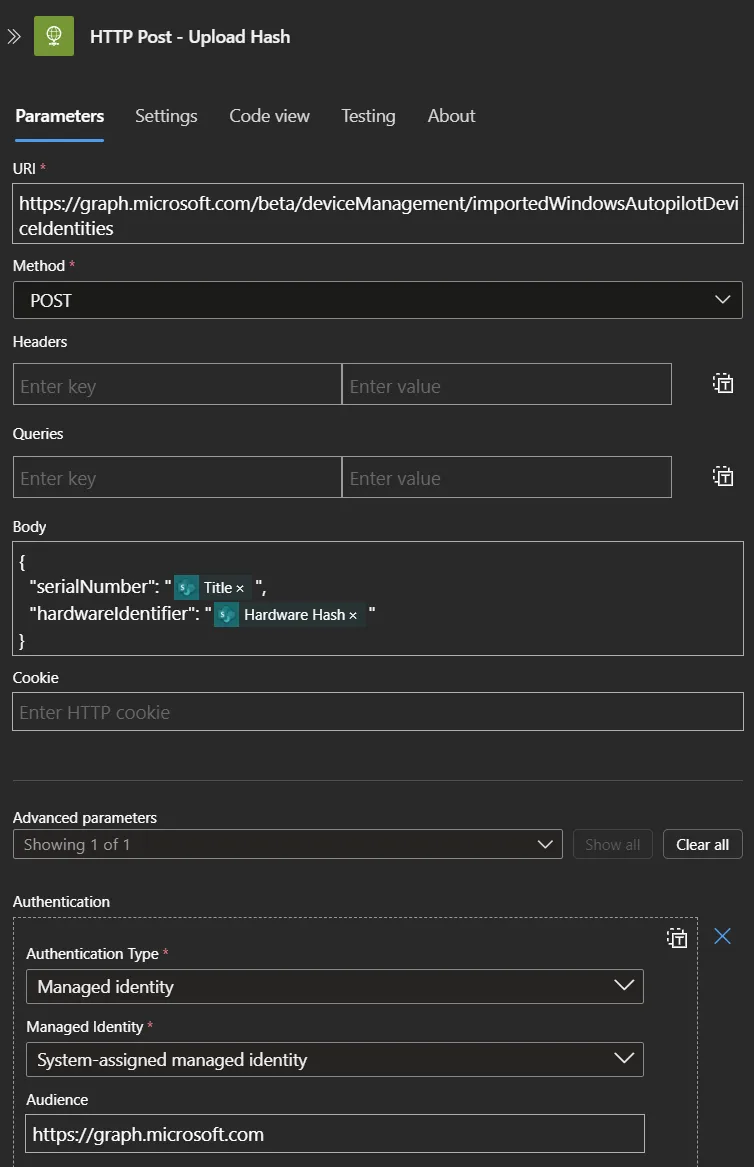Click the Cookie input field
Screen dimensions: 754x1167
[x=377, y=712]
